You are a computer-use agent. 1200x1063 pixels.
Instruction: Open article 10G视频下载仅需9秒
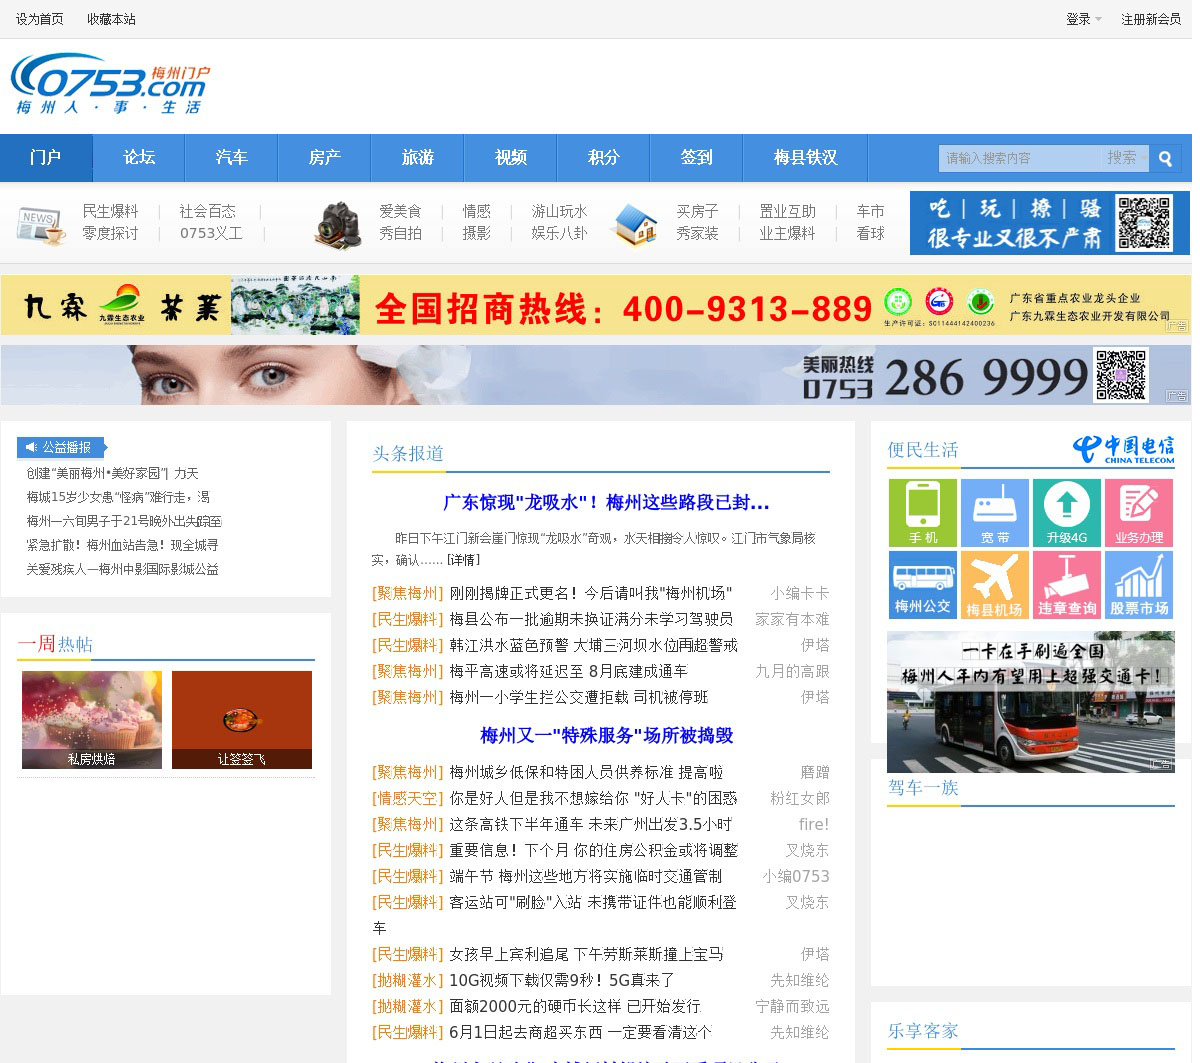tap(562, 980)
